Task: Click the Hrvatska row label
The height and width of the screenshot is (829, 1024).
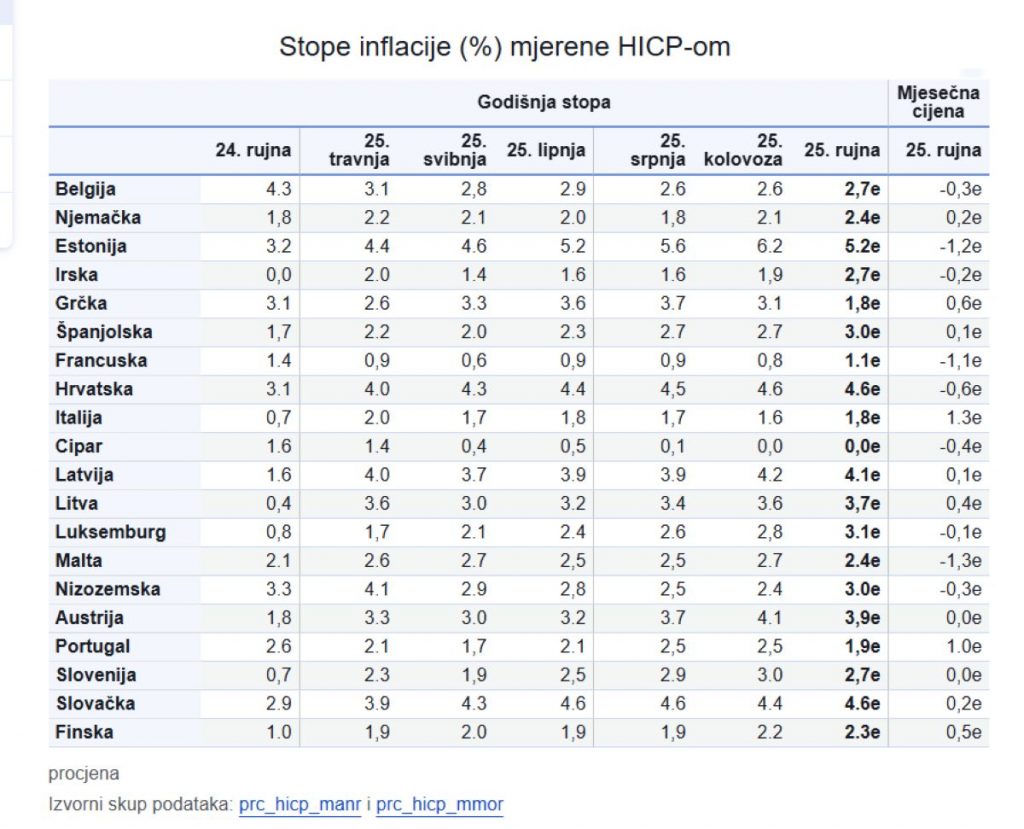Action: (x=94, y=389)
